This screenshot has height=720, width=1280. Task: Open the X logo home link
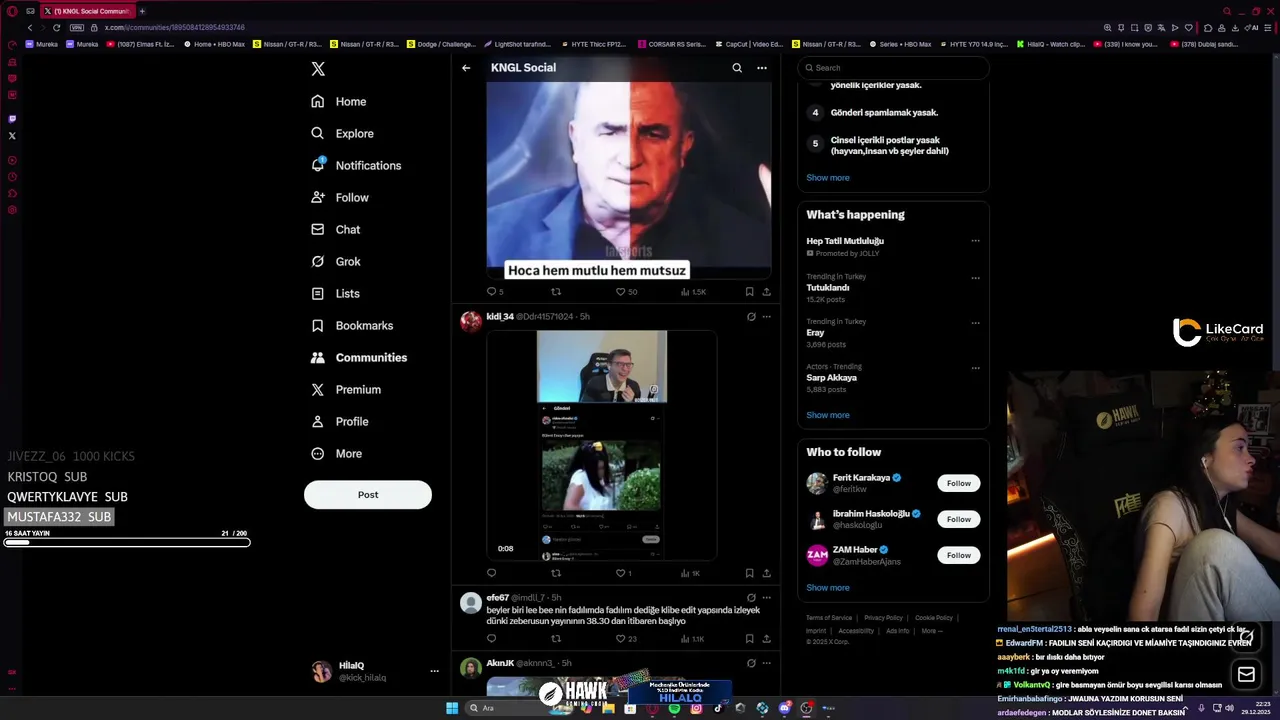318,69
